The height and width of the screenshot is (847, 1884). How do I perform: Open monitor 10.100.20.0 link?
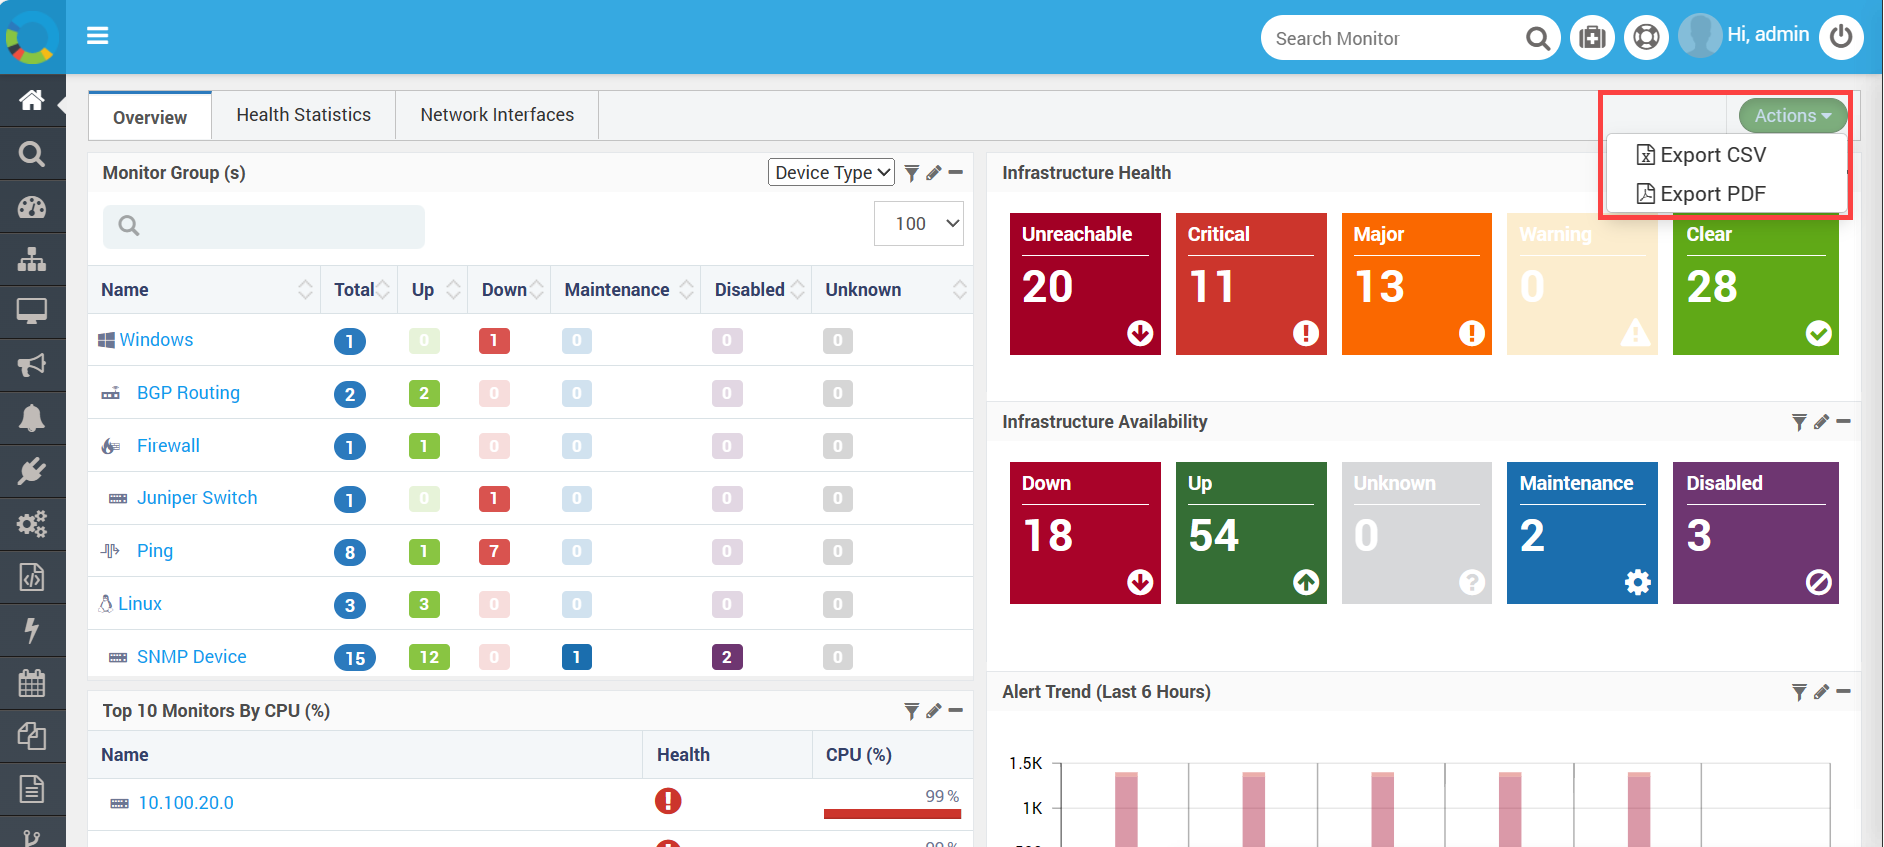(186, 803)
